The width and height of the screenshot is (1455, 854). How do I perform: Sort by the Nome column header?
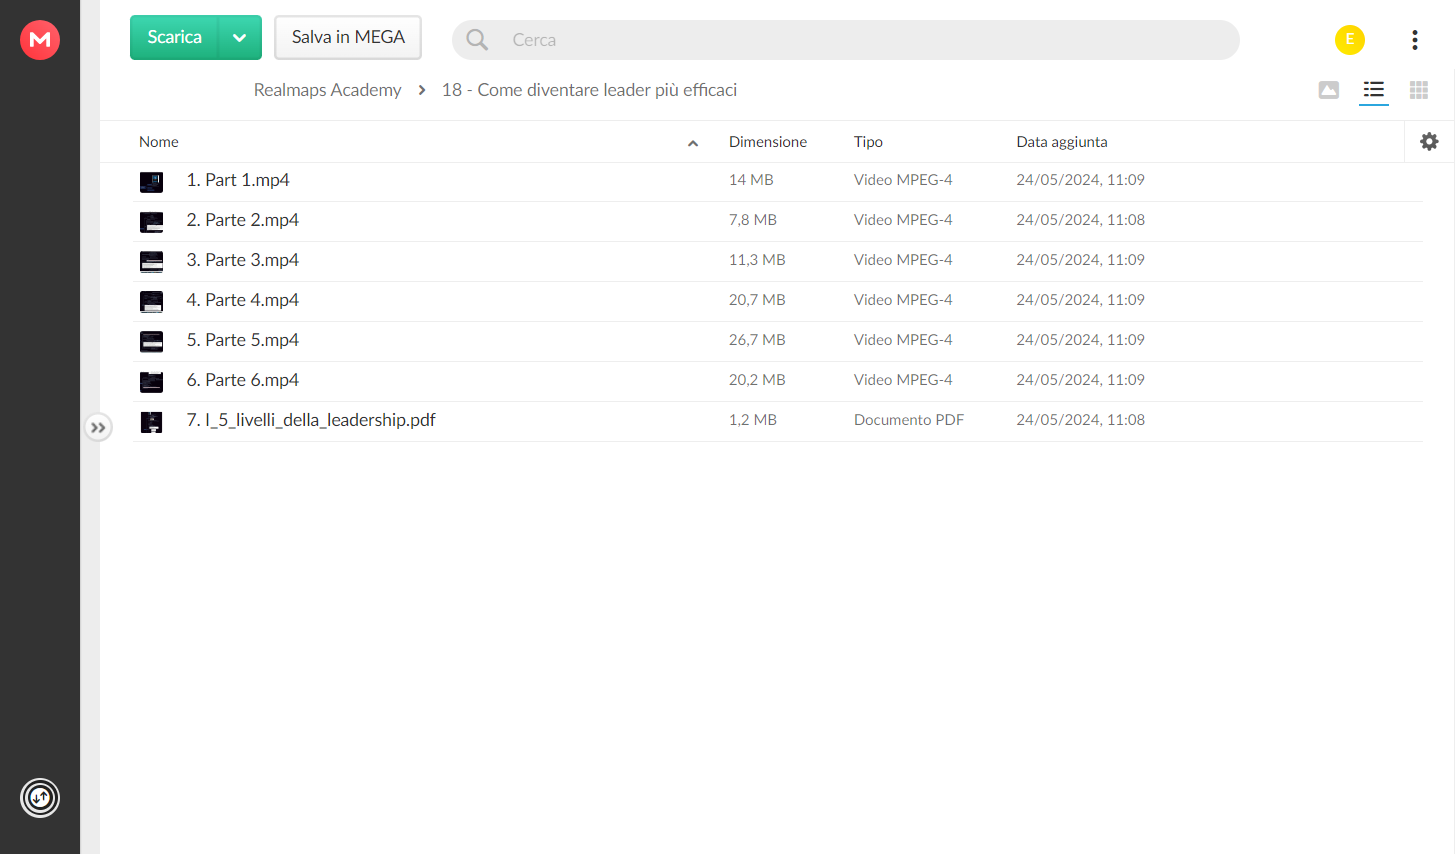click(x=159, y=142)
